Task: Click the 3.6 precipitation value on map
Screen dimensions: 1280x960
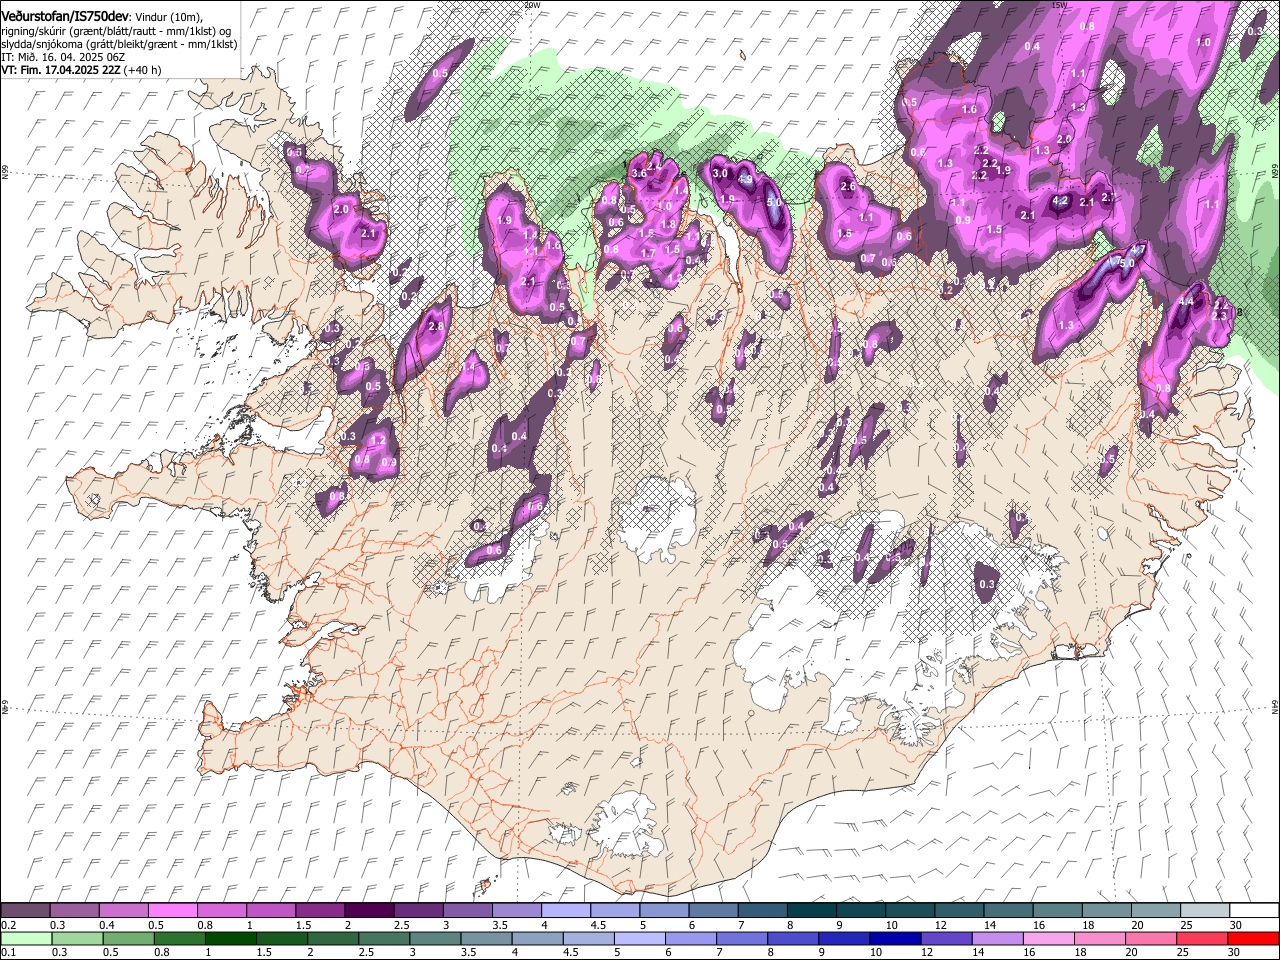Action: point(640,173)
